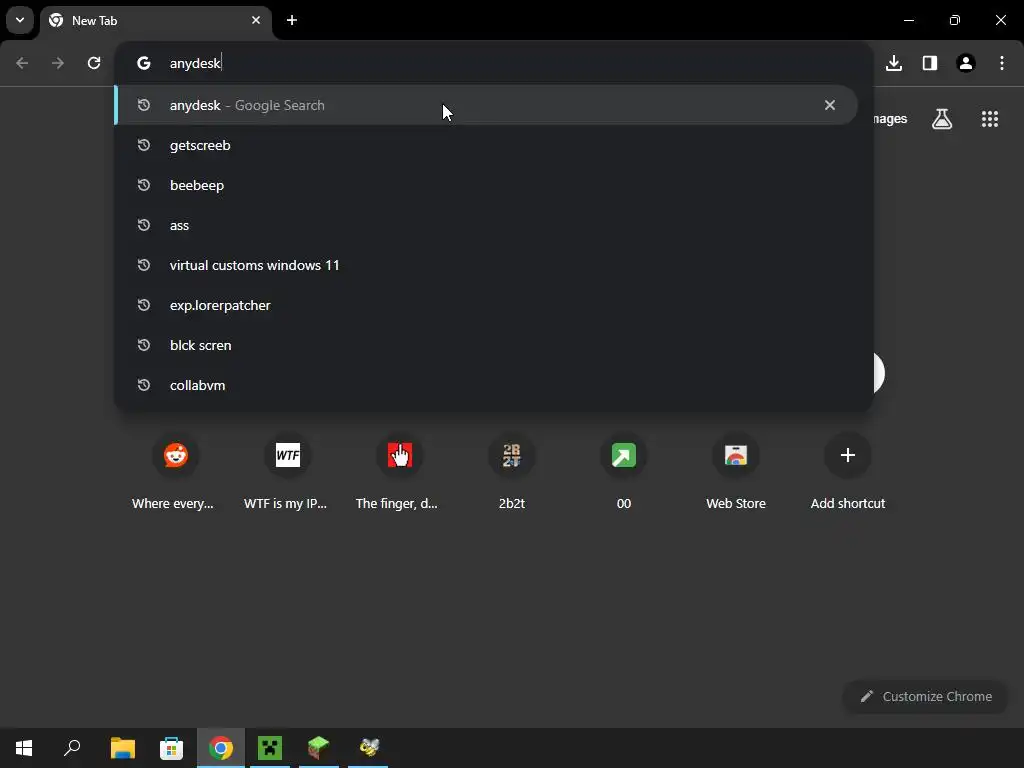Open Windows taskbar search
Screen dimensions: 1024x768
click(x=72, y=748)
